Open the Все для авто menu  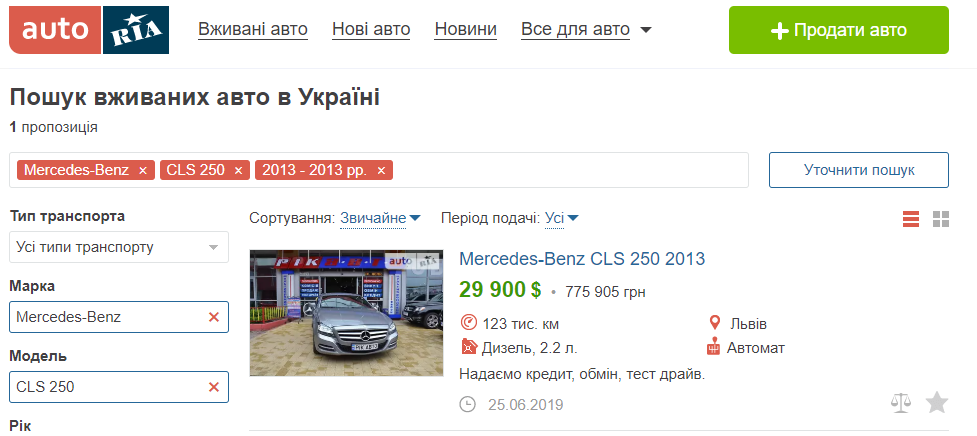click(x=586, y=30)
